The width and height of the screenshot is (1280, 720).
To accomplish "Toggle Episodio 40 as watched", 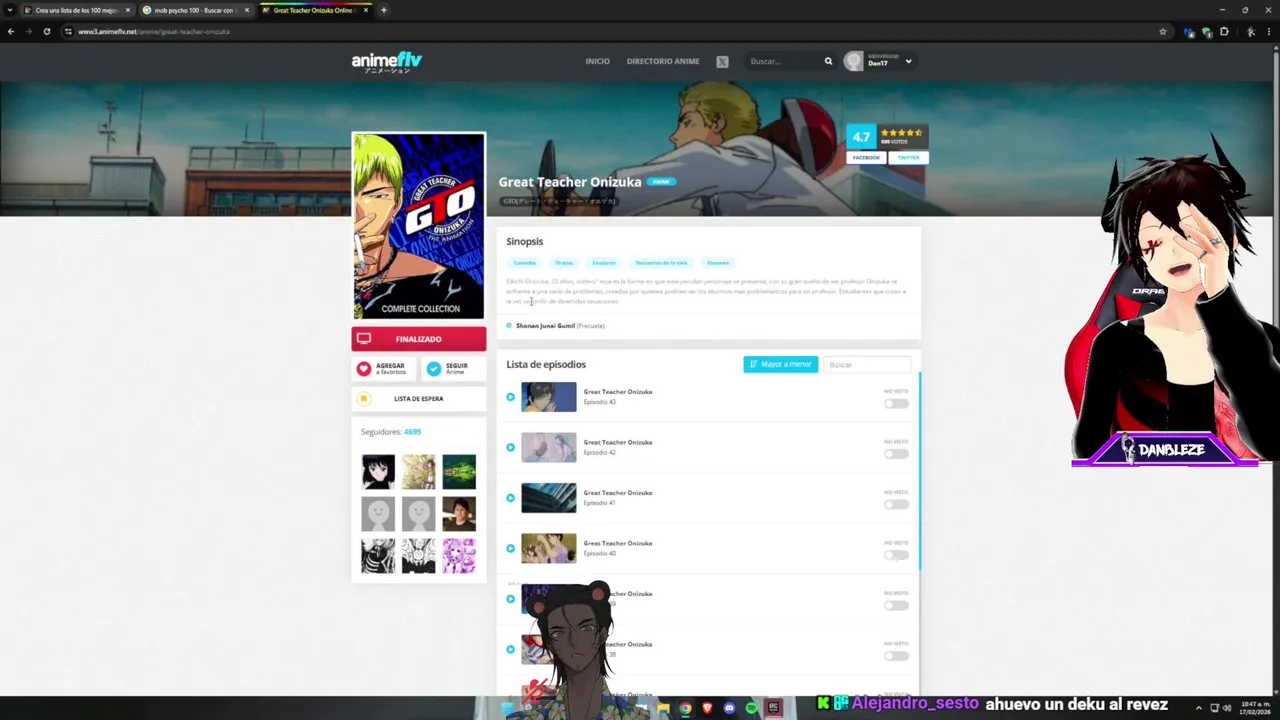I will tap(896, 555).
